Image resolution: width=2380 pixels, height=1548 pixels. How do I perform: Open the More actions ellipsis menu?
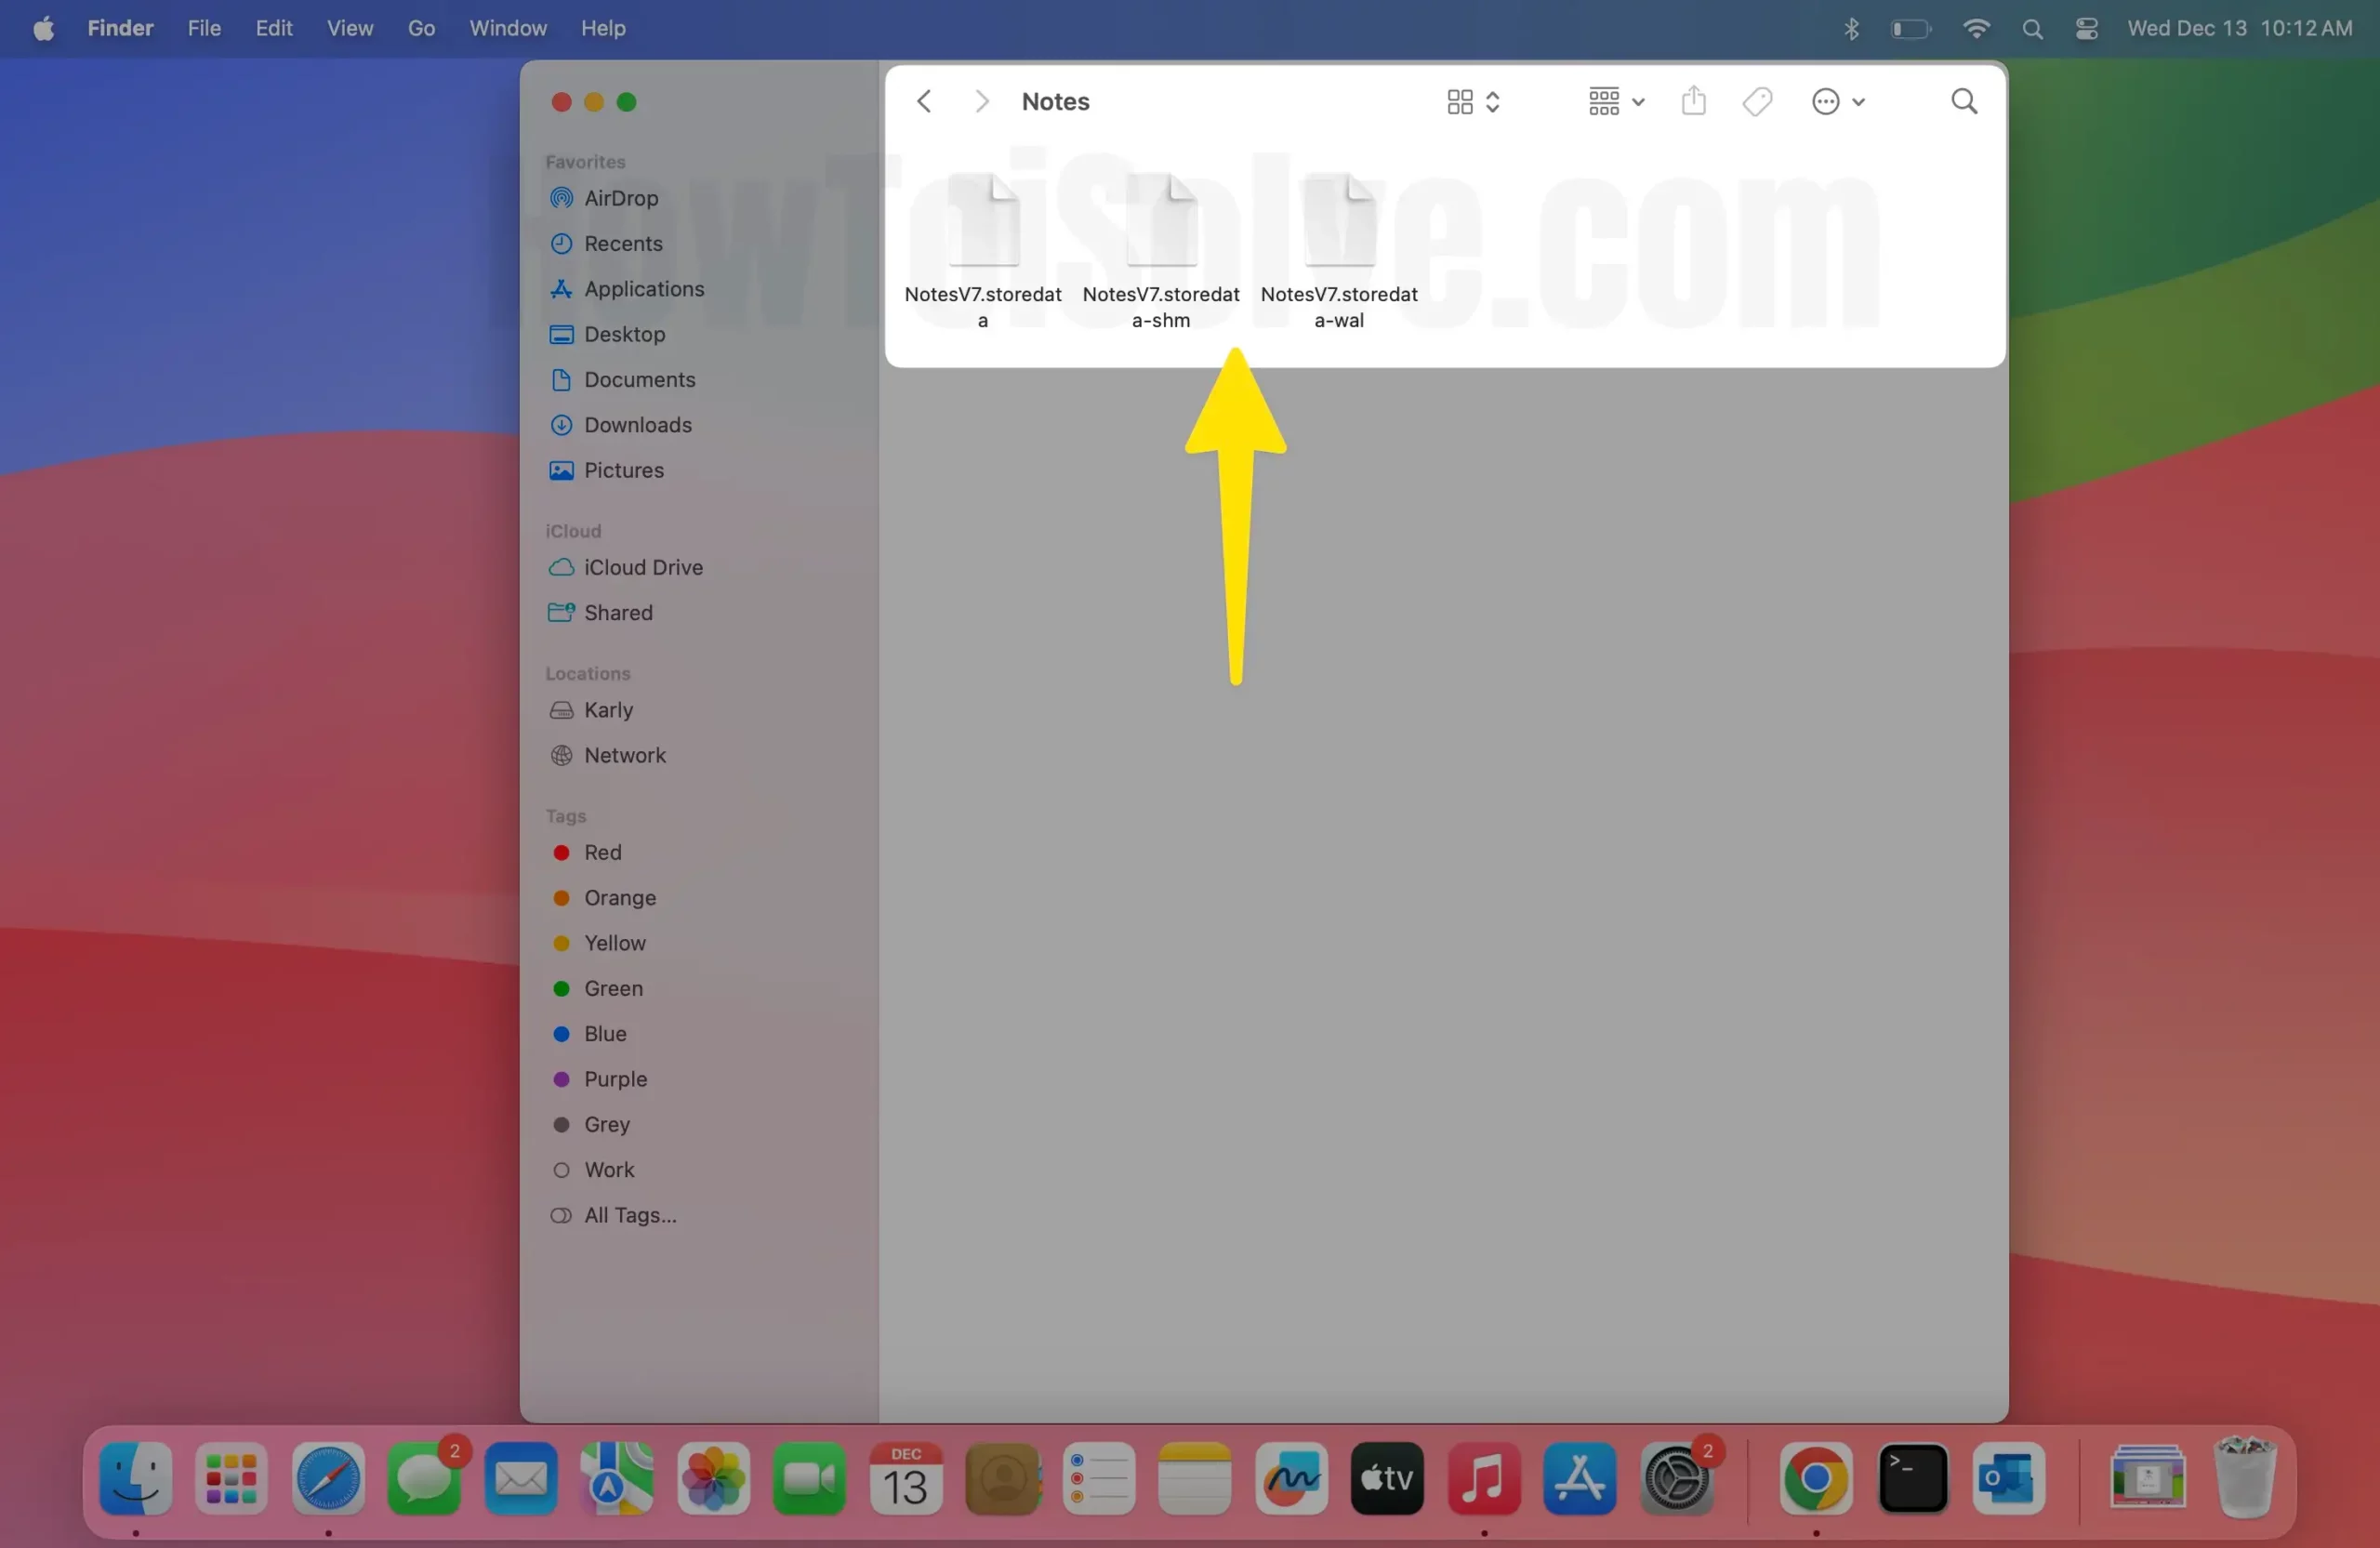[1837, 102]
